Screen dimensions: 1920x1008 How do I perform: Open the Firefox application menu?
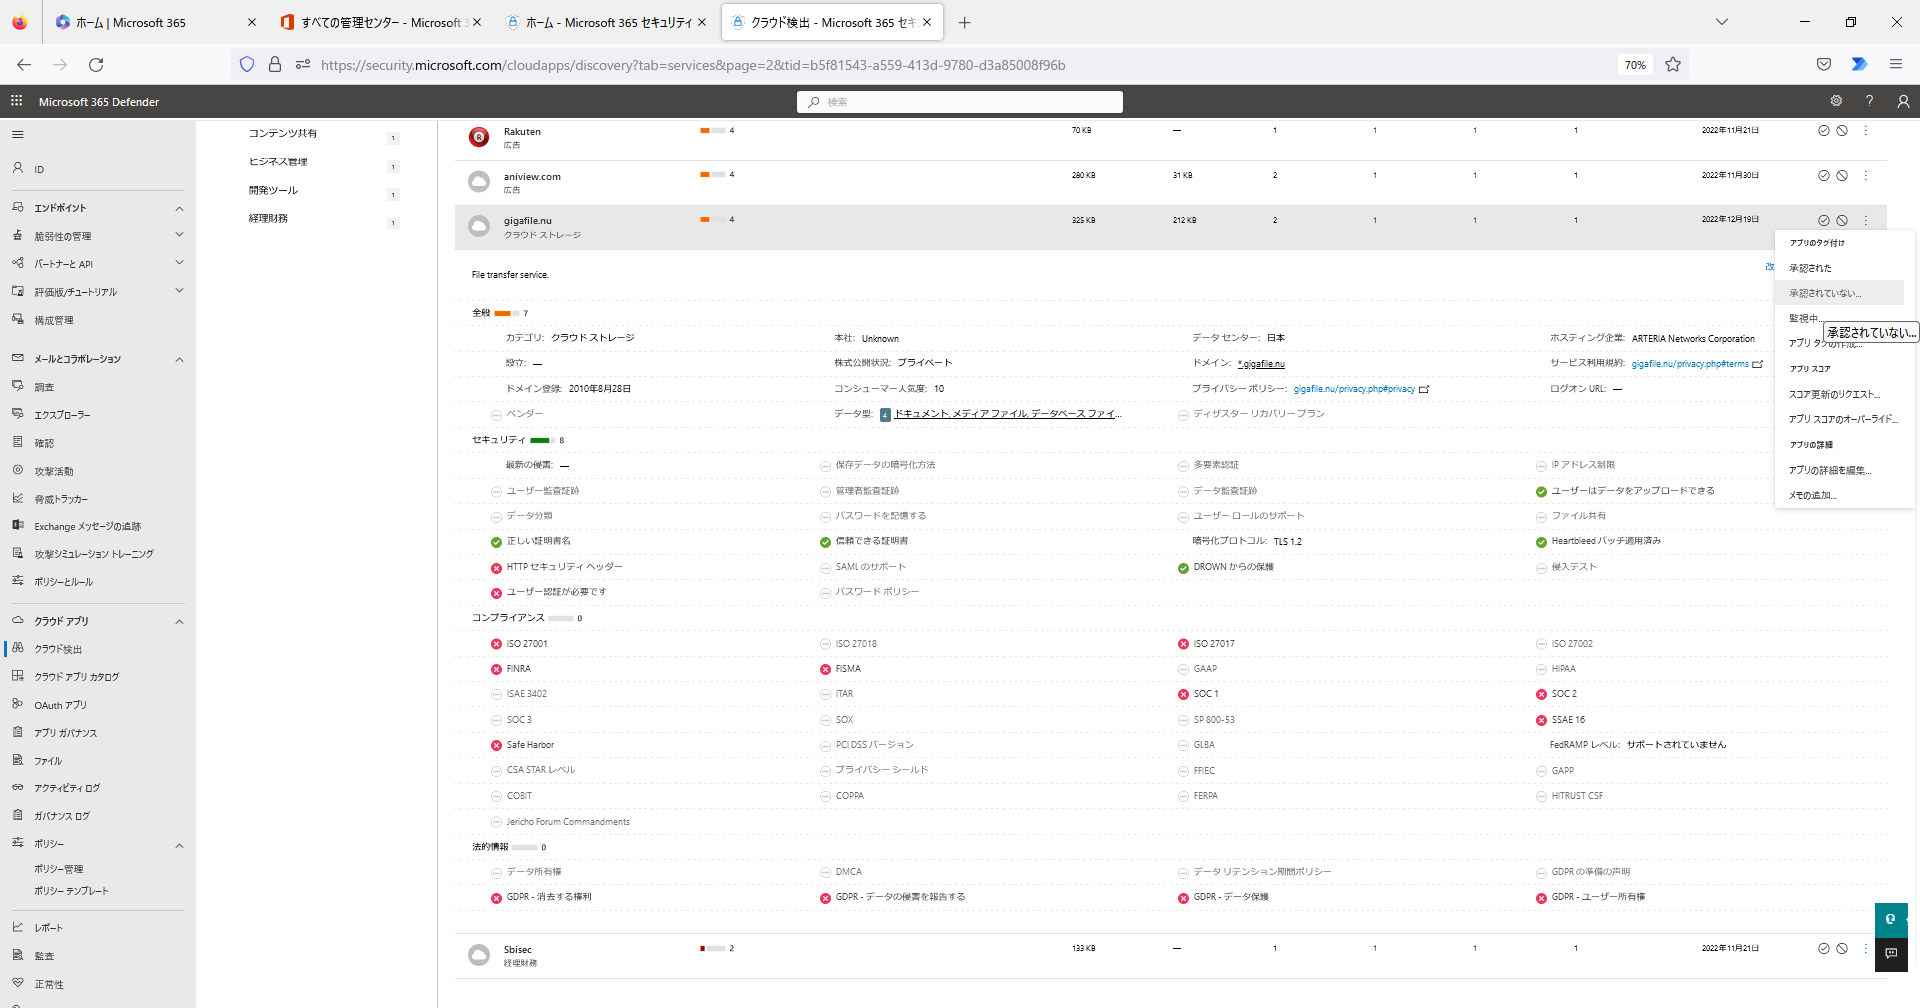tap(1895, 65)
